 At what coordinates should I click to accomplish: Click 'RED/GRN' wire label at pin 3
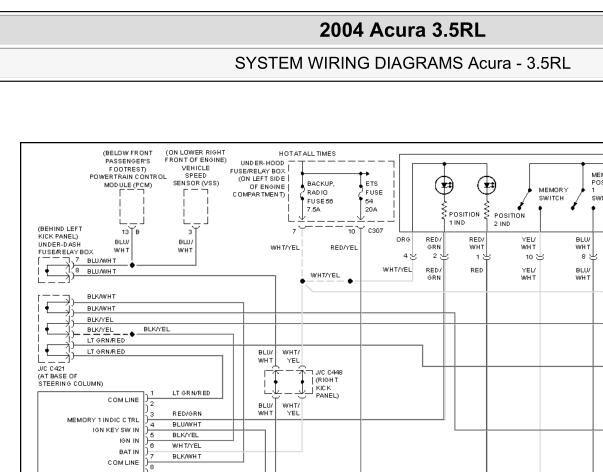187,414
